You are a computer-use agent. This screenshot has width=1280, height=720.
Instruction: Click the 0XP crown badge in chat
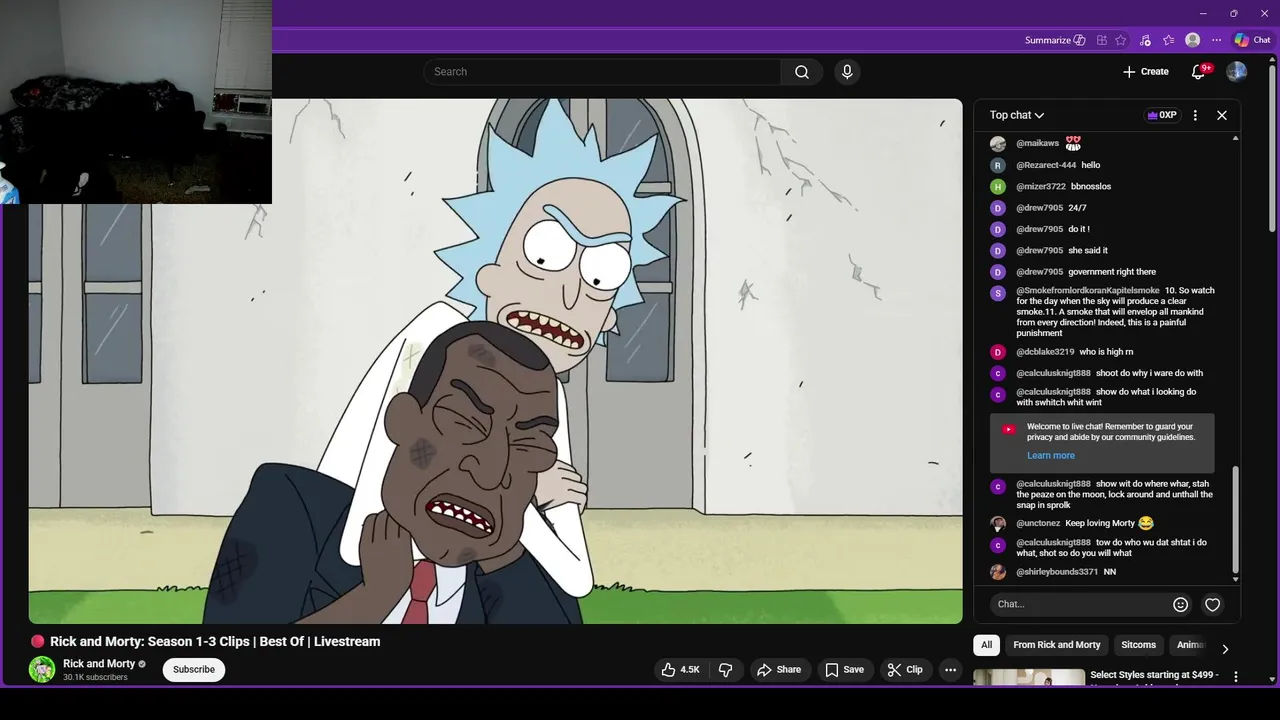[1161, 115]
